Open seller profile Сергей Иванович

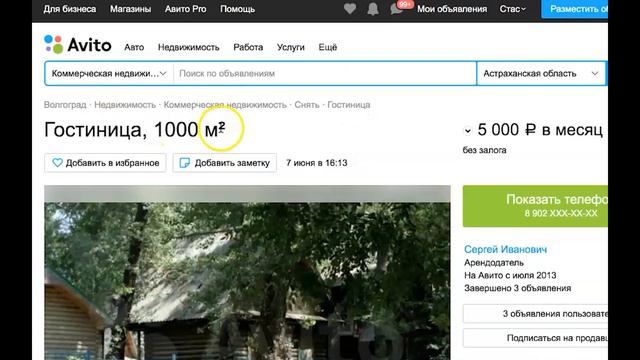(x=505, y=249)
